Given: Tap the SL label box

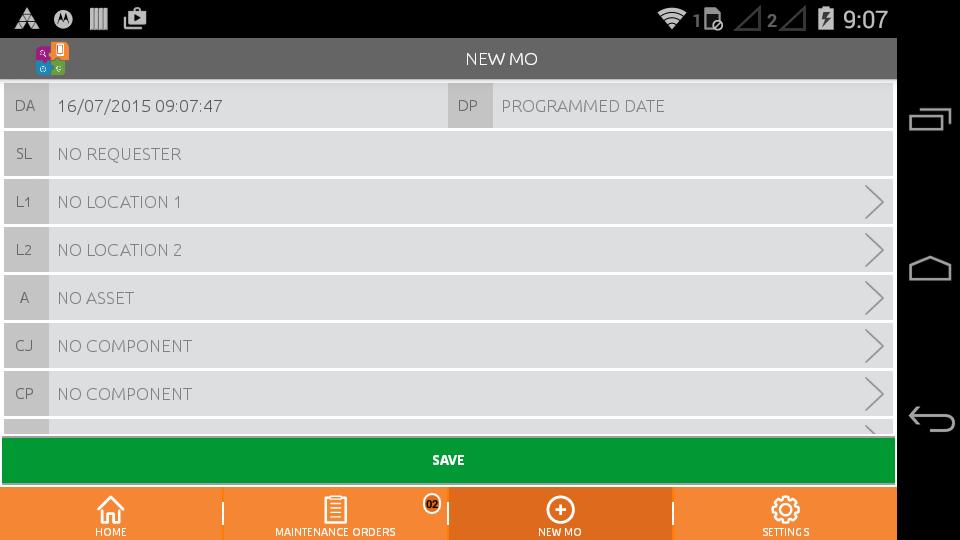Looking at the screenshot, I should pos(26,154).
